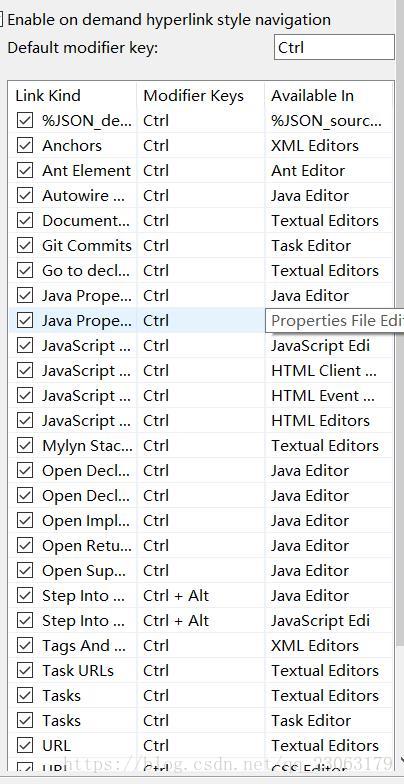Toggle the Tags And ... checkbox
Viewport: 404px width, 784px height.
tap(25, 646)
